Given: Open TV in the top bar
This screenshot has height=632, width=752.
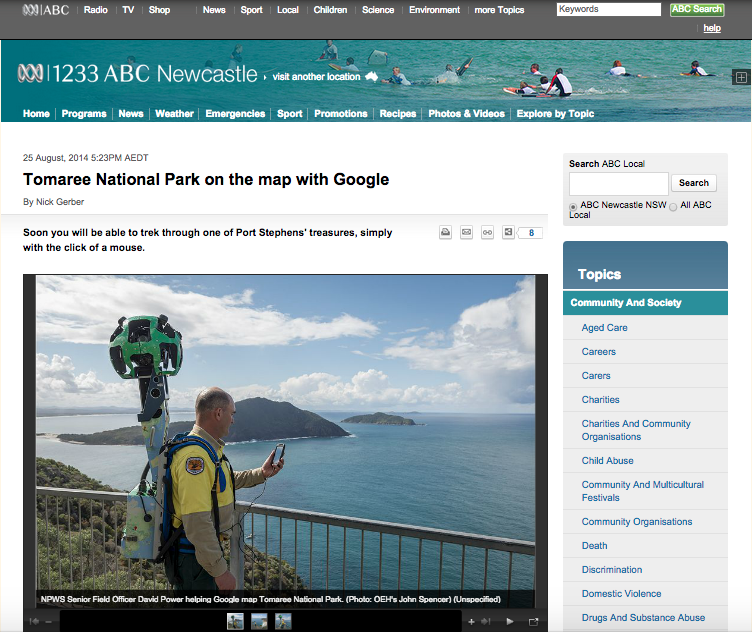Looking at the screenshot, I should tap(128, 10).
